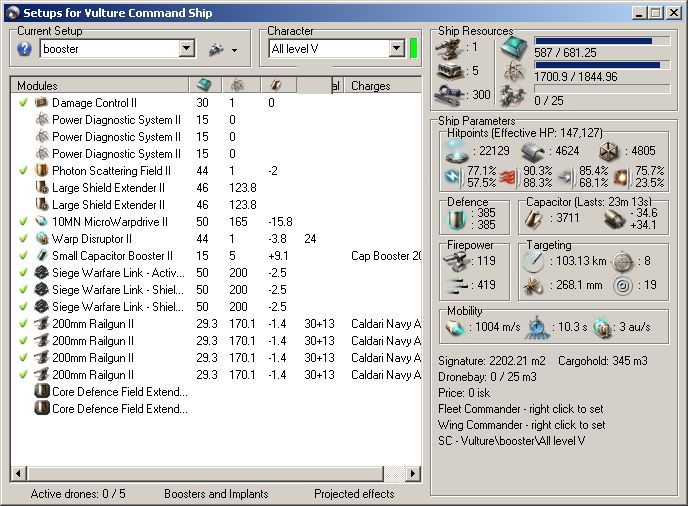Click the align time icon beside 10.3 s
Screen dimensions: 688x506
pos(537,327)
